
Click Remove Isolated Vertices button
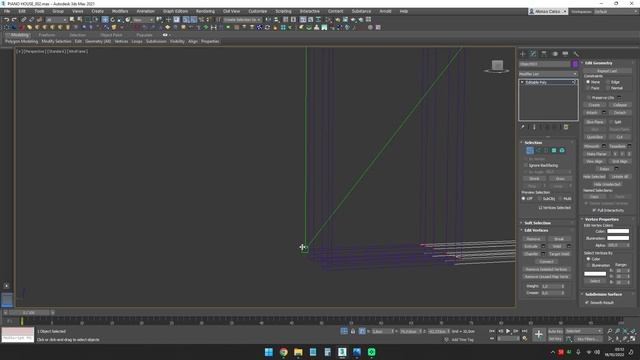point(546,269)
